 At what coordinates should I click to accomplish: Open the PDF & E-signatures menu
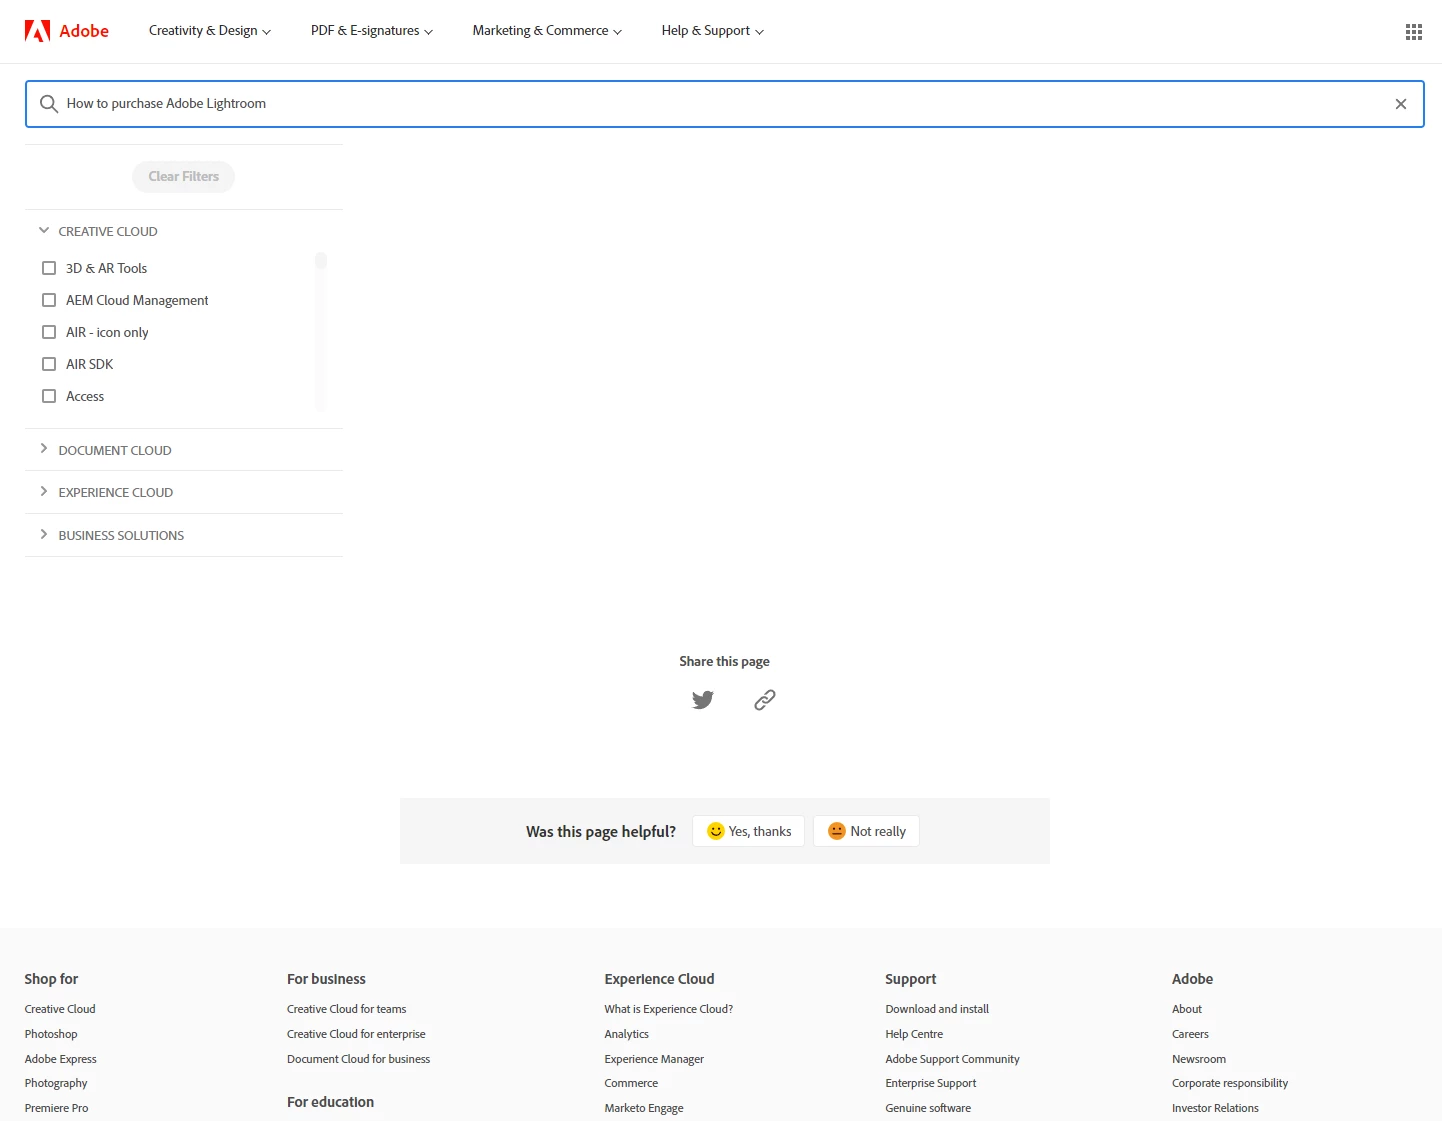(372, 31)
